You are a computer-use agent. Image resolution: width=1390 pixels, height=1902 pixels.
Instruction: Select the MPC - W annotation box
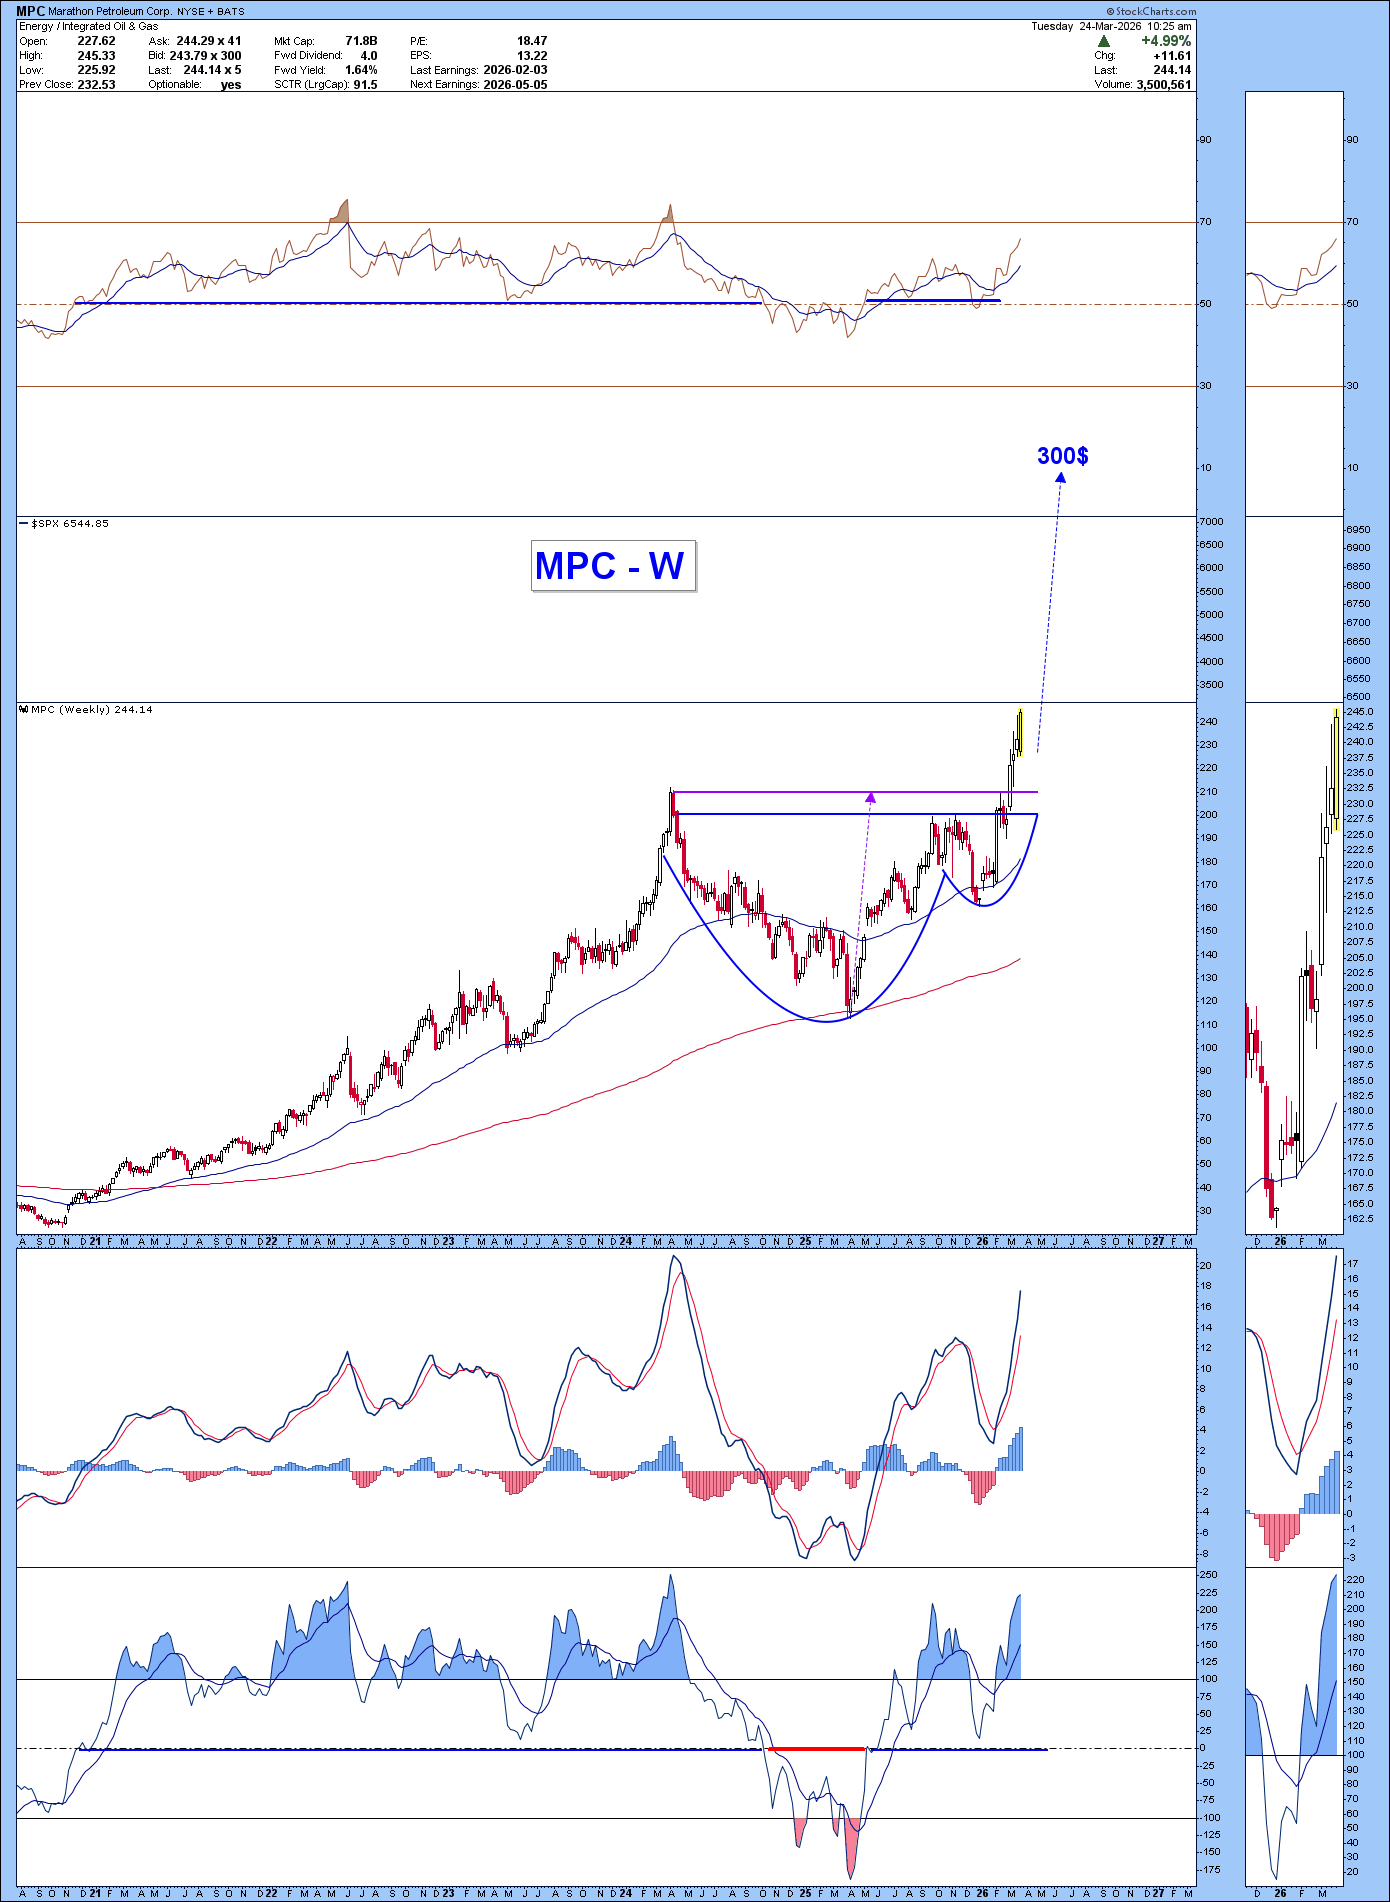tap(612, 566)
